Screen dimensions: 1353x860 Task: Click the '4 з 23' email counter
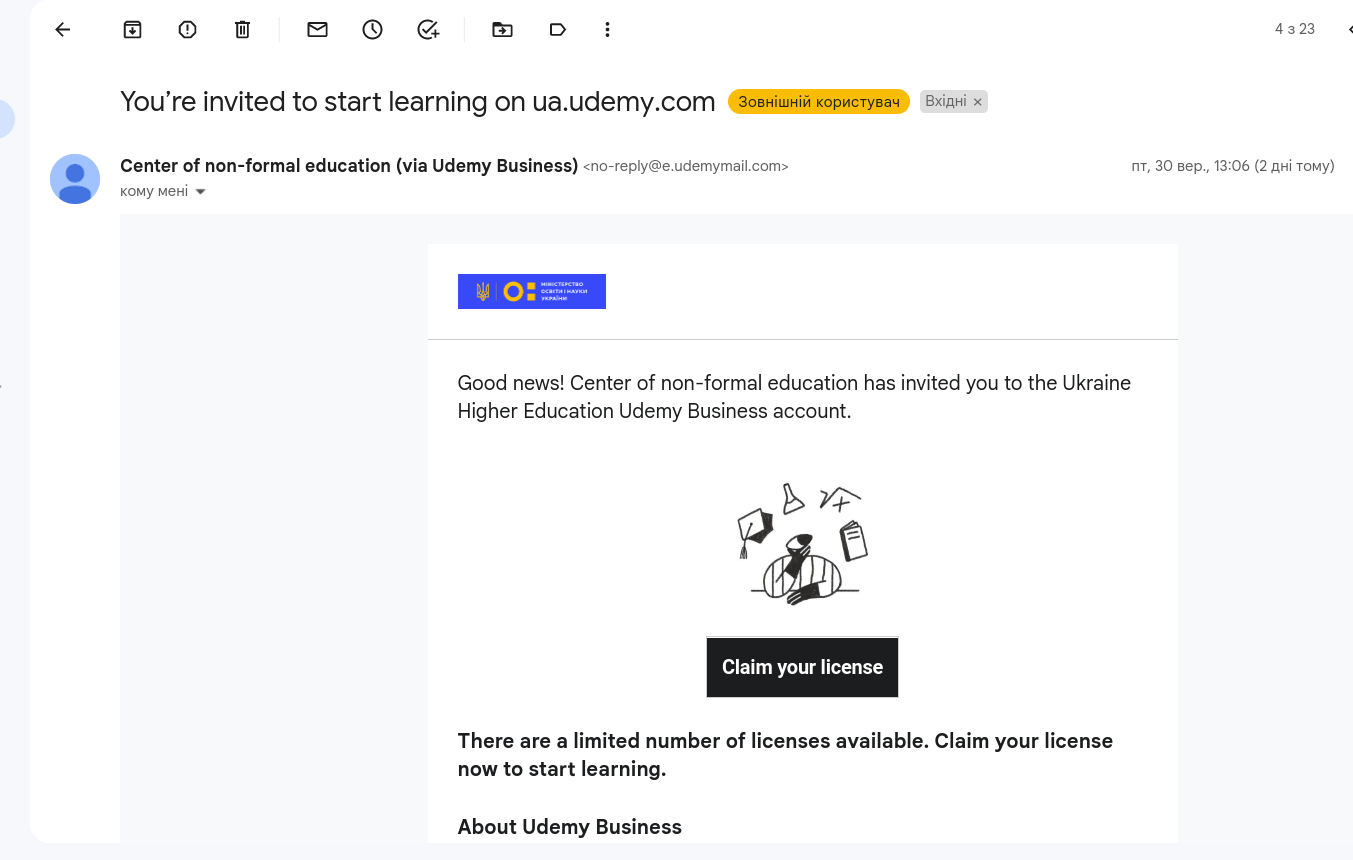pos(1293,29)
